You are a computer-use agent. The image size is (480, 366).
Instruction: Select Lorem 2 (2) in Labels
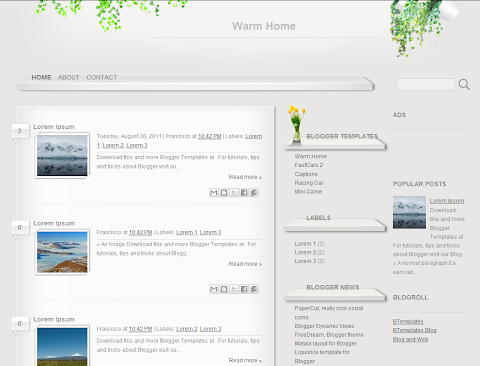(x=309, y=252)
